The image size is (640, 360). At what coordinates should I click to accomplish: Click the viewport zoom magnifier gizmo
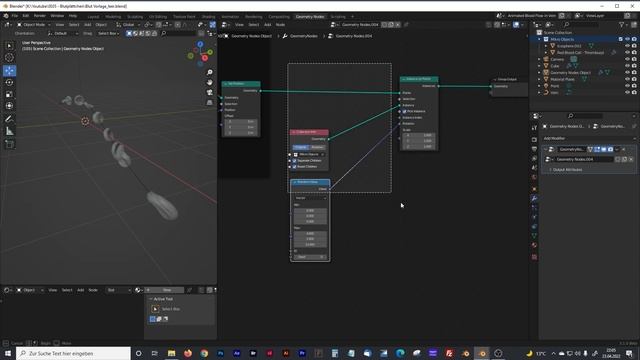pyautogui.click(x=209, y=72)
